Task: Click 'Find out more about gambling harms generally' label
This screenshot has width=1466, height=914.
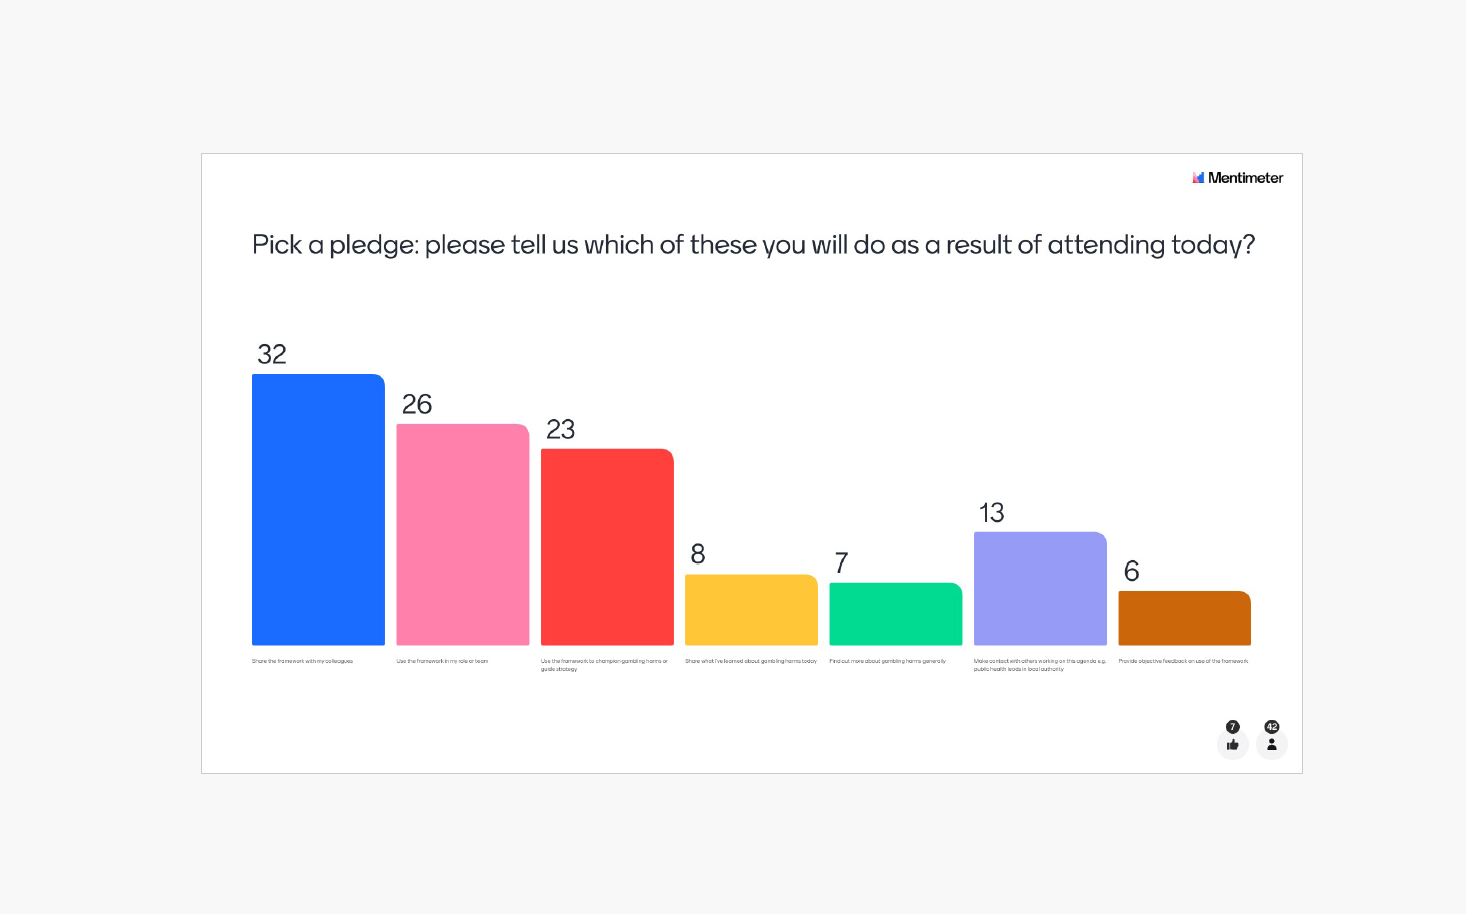Action: tap(887, 661)
